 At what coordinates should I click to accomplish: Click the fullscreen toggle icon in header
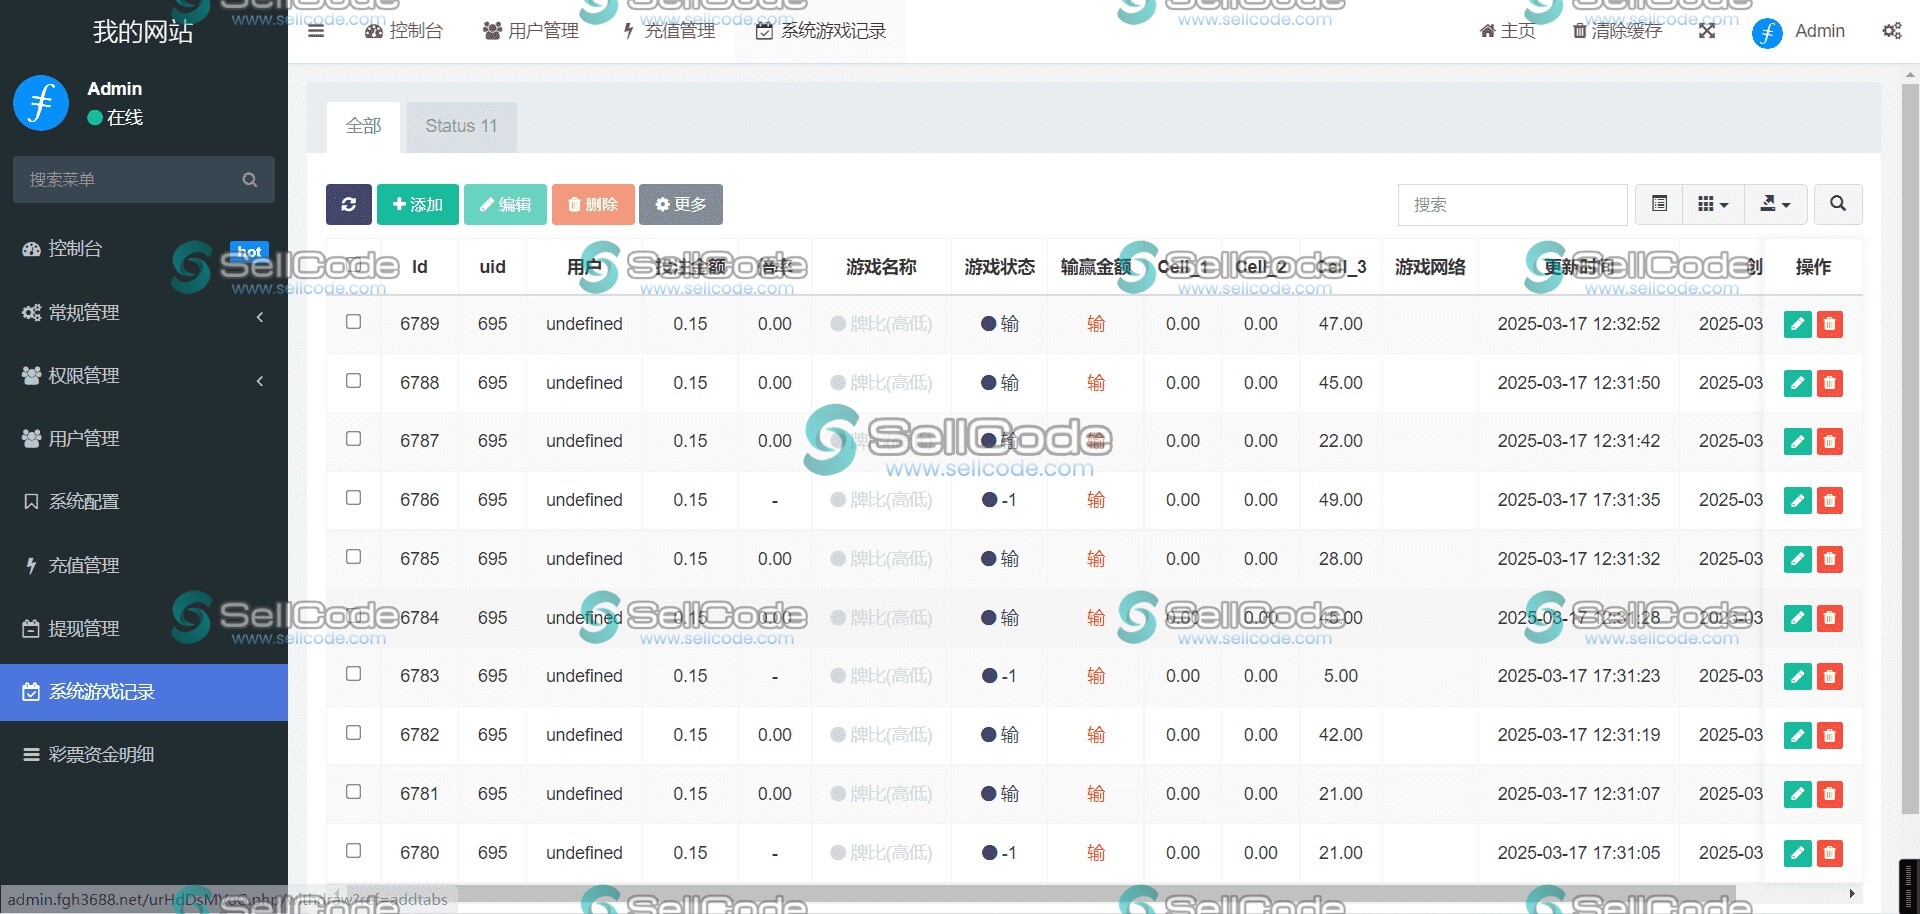[x=1707, y=31]
